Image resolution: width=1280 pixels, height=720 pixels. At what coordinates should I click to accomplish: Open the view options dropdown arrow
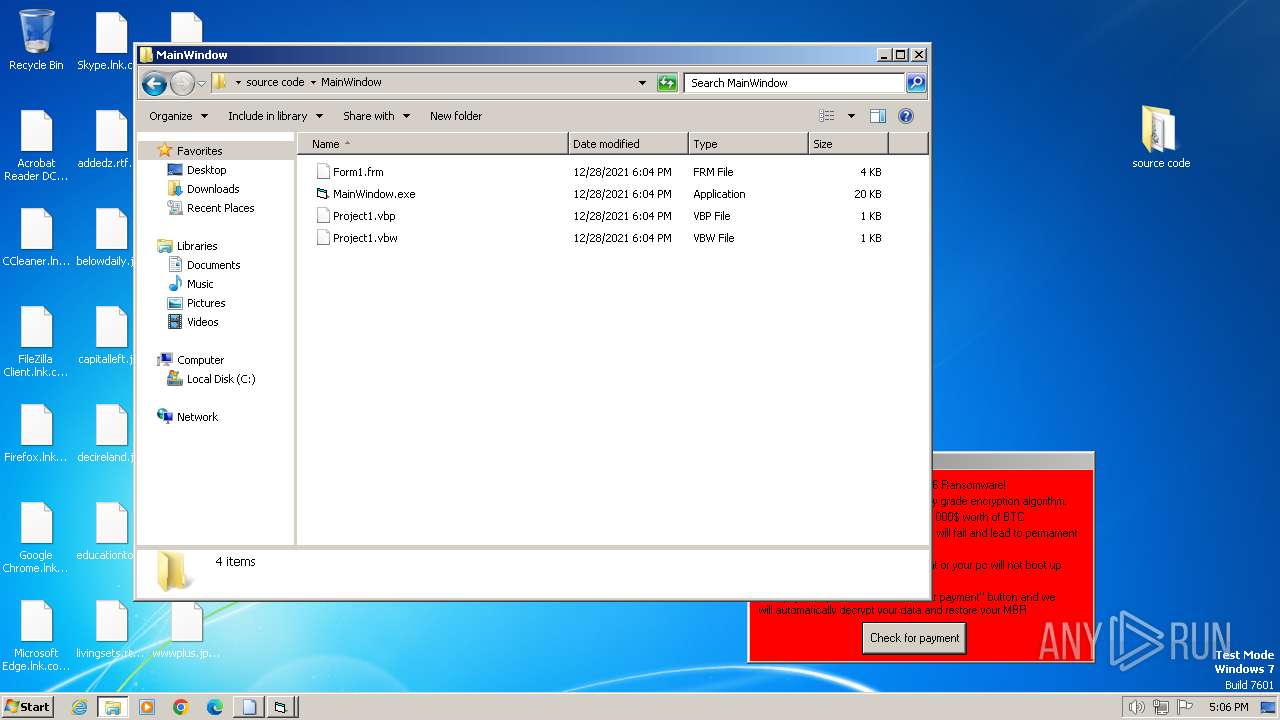click(x=851, y=116)
